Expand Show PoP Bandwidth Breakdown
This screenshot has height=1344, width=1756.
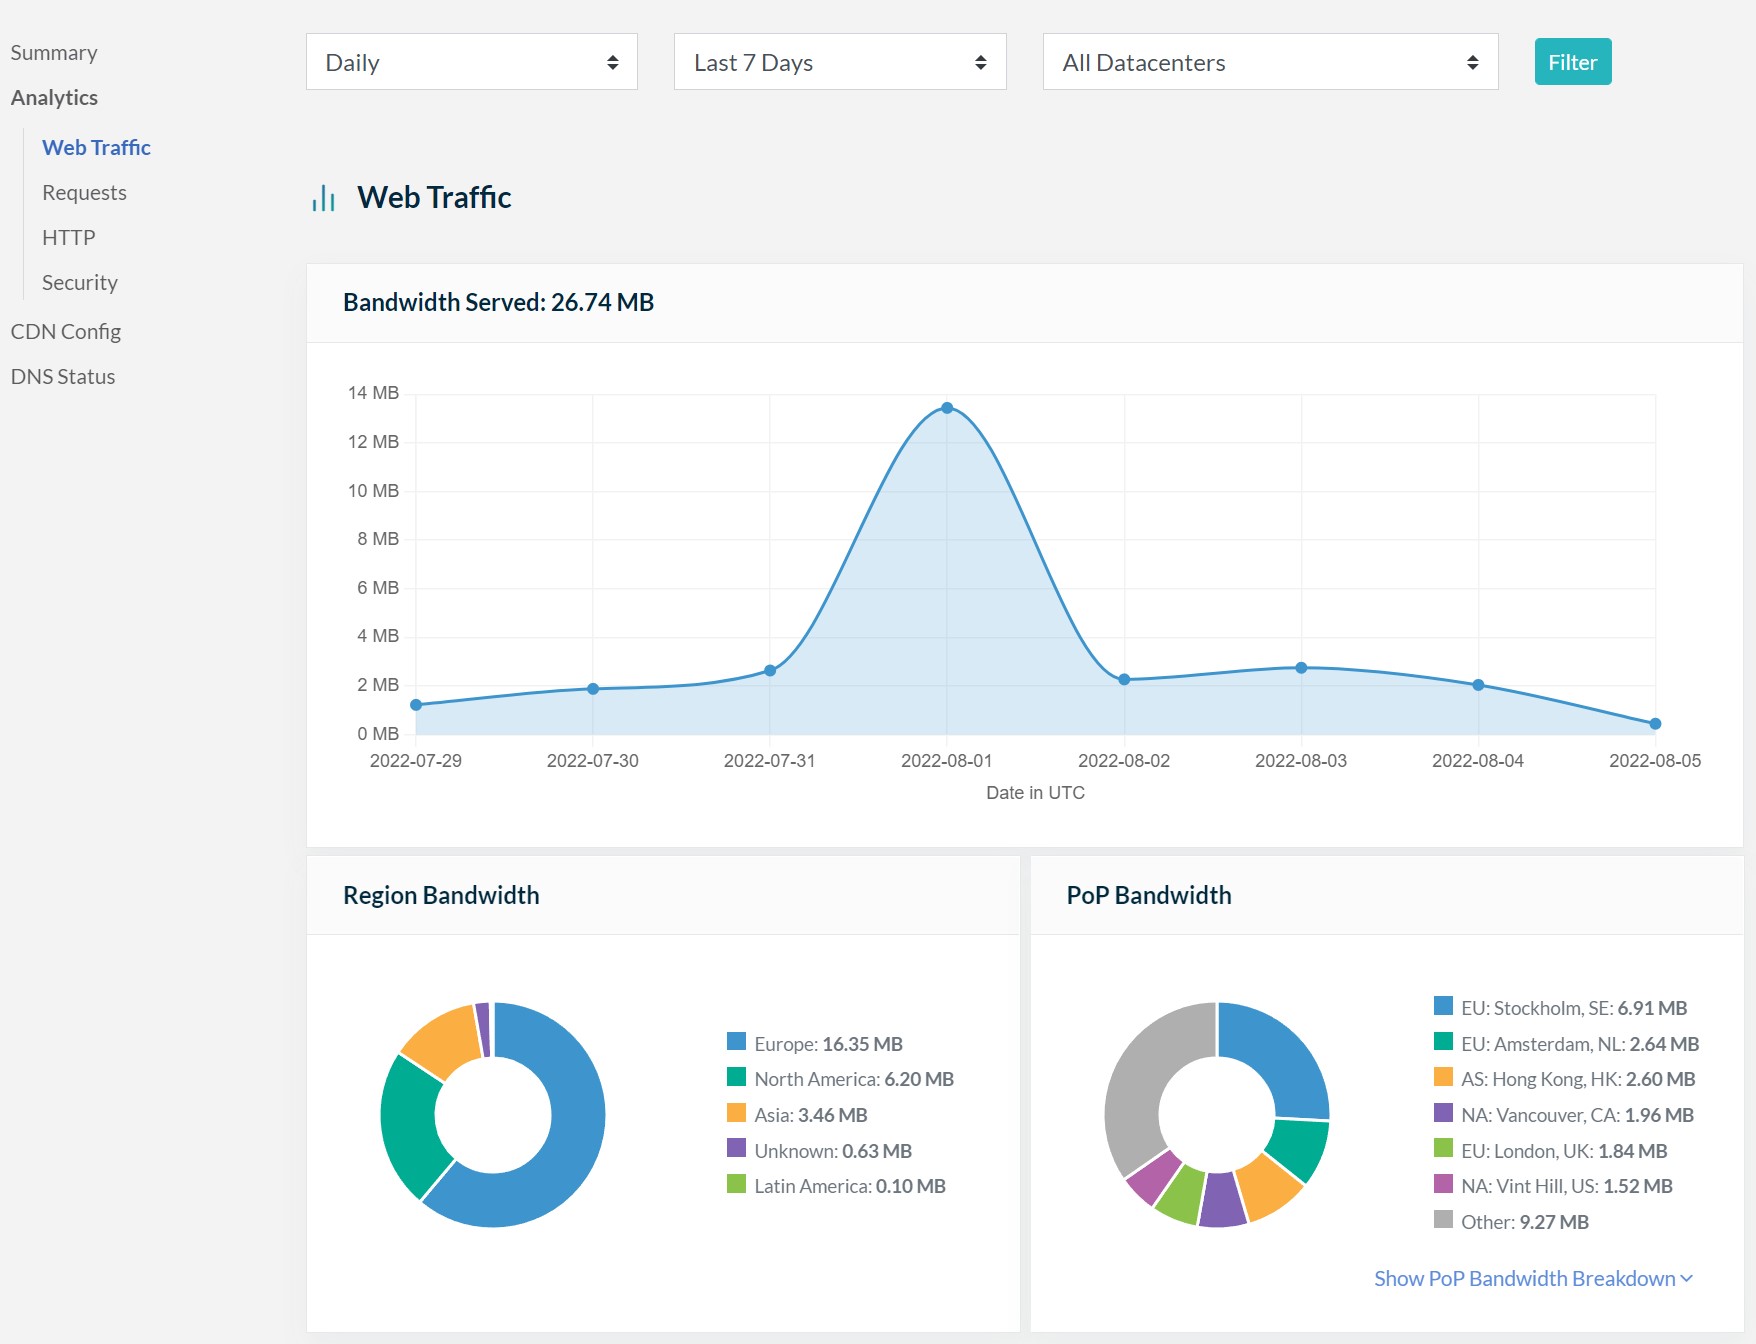1532,1278
